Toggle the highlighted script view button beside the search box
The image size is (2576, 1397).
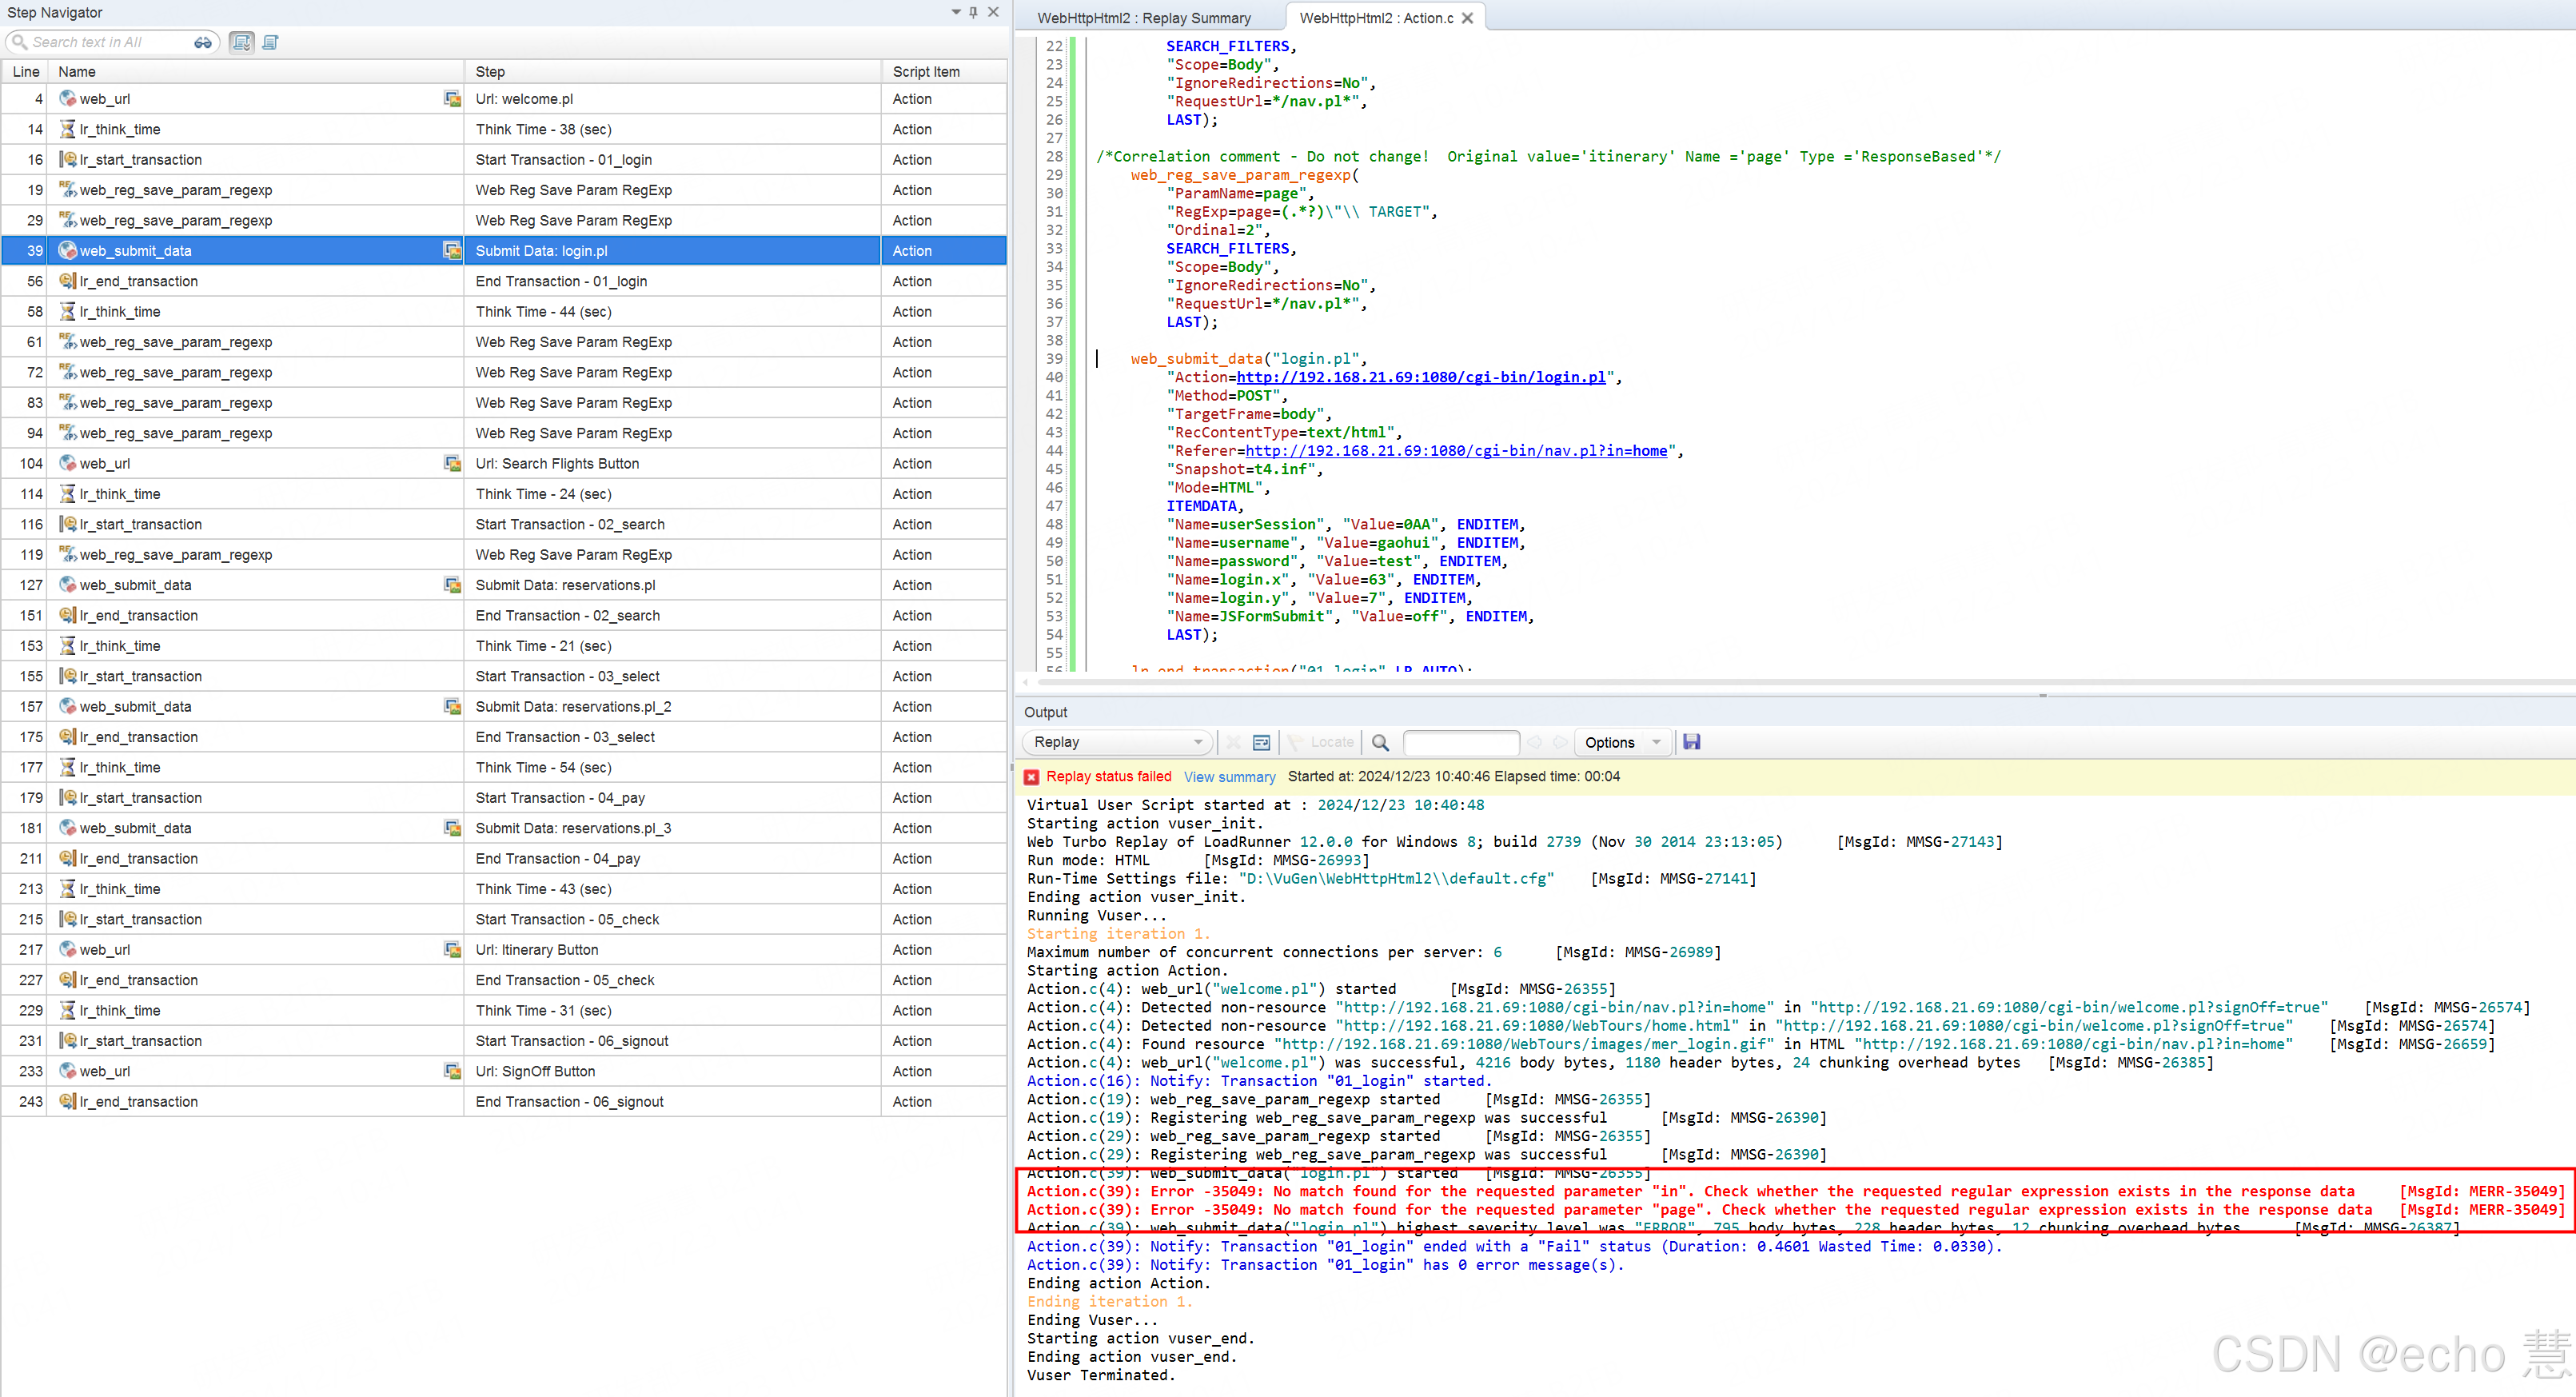[241, 42]
